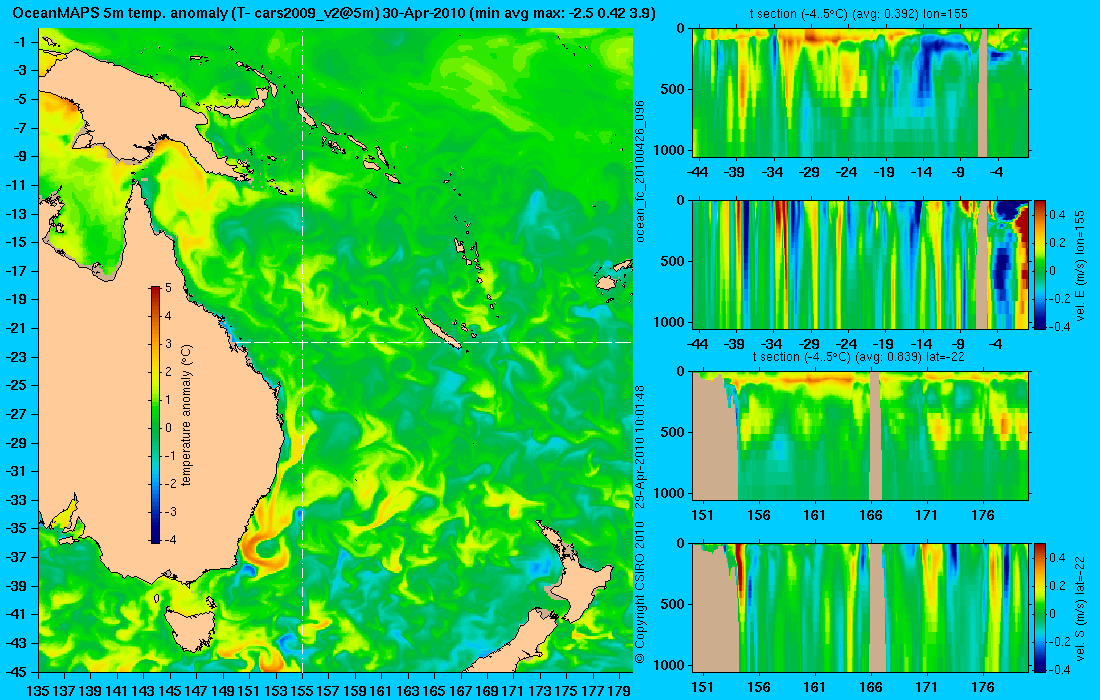Click the '1000' depth tick of vel. S plot
1100x700 pixels.
pos(671,664)
